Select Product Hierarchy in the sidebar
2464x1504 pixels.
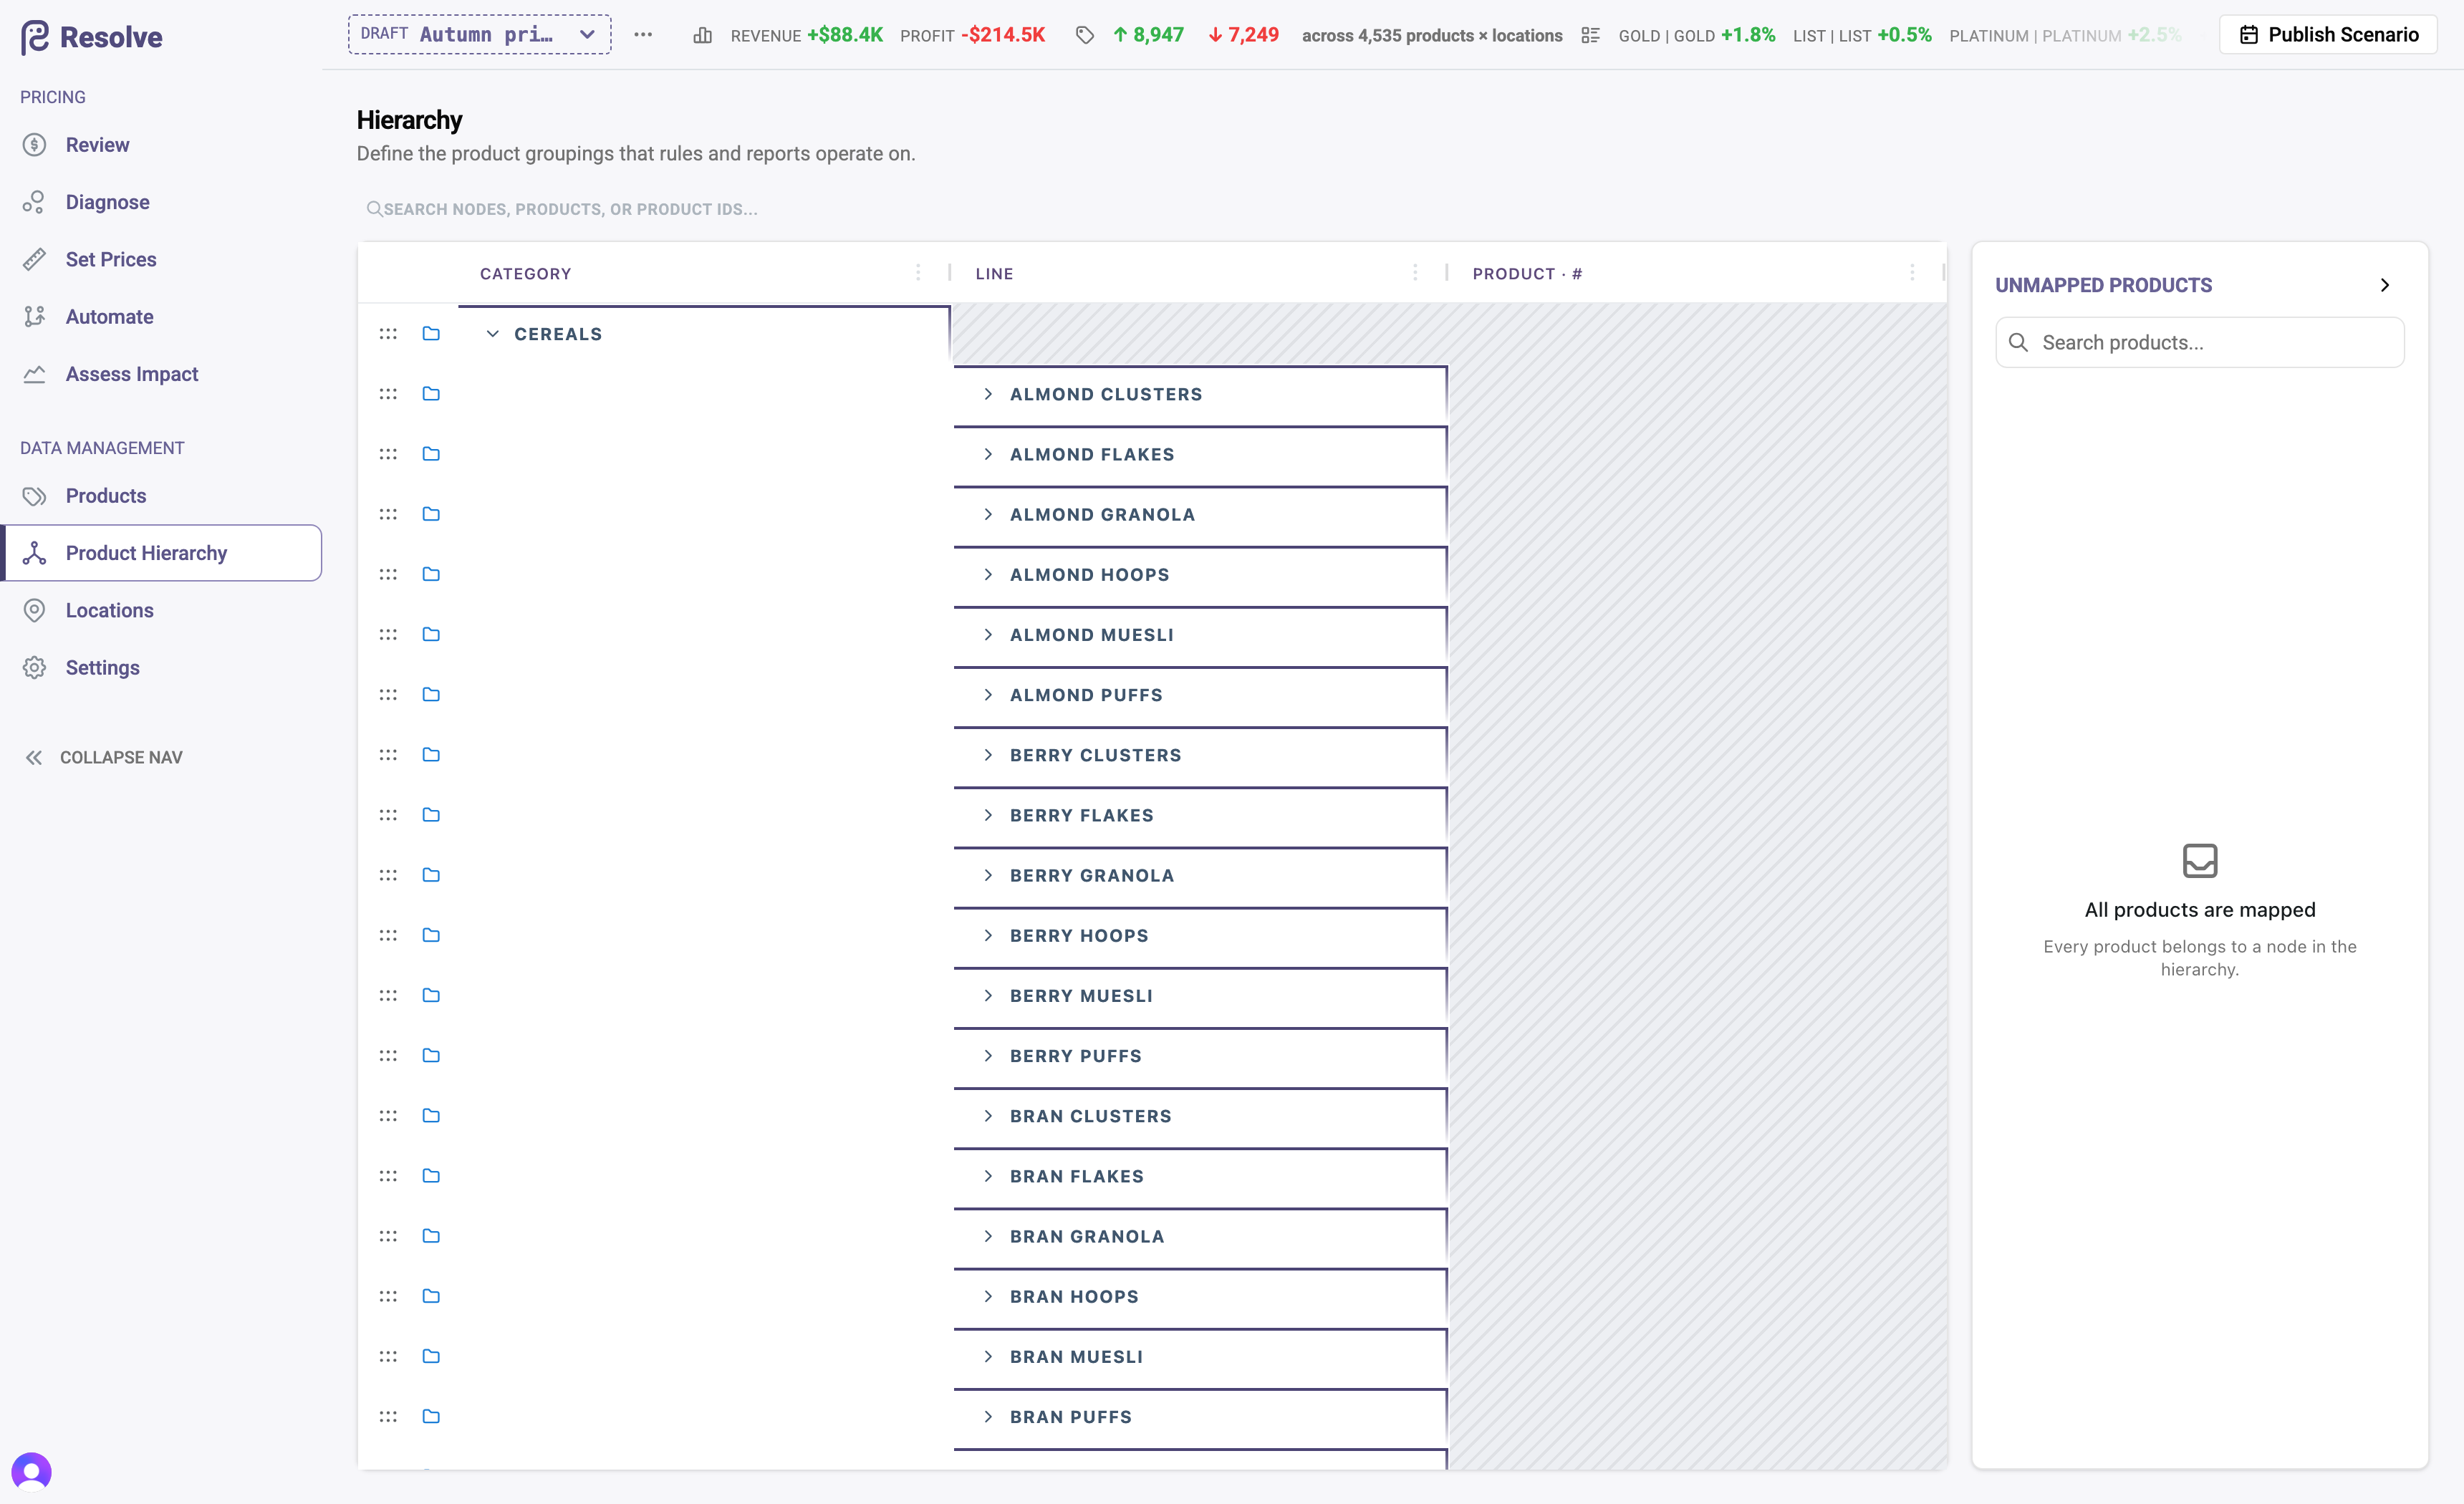tap(161, 553)
